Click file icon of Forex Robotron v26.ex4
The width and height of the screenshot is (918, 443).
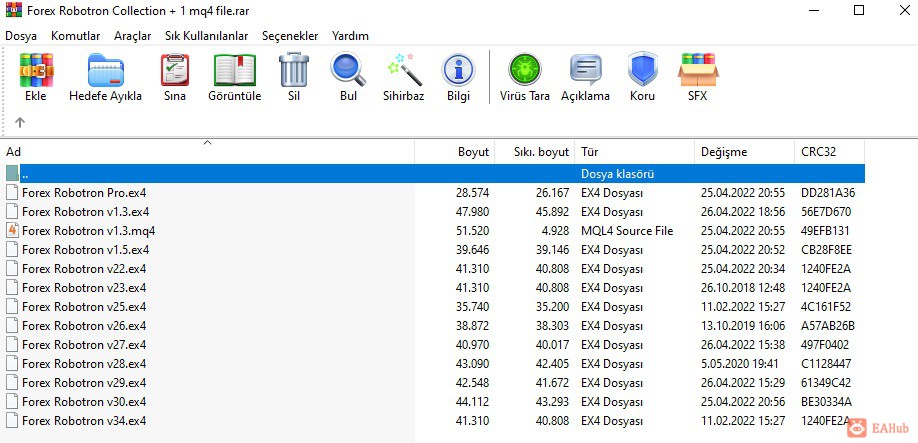tap(12, 326)
